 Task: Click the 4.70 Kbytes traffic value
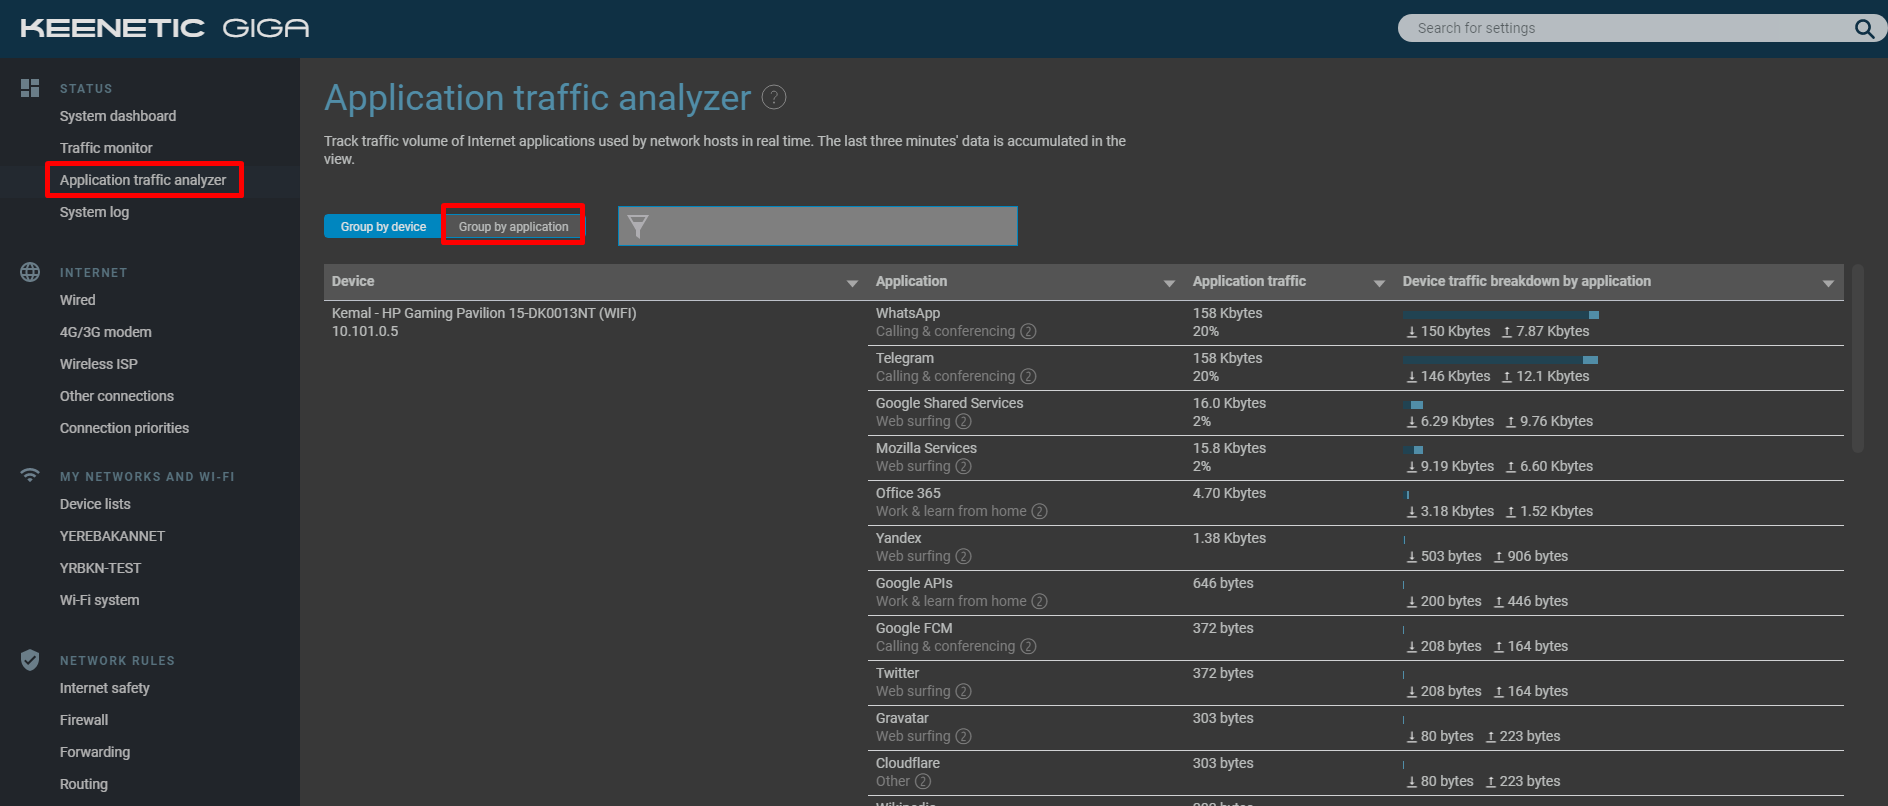tap(1229, 493)
